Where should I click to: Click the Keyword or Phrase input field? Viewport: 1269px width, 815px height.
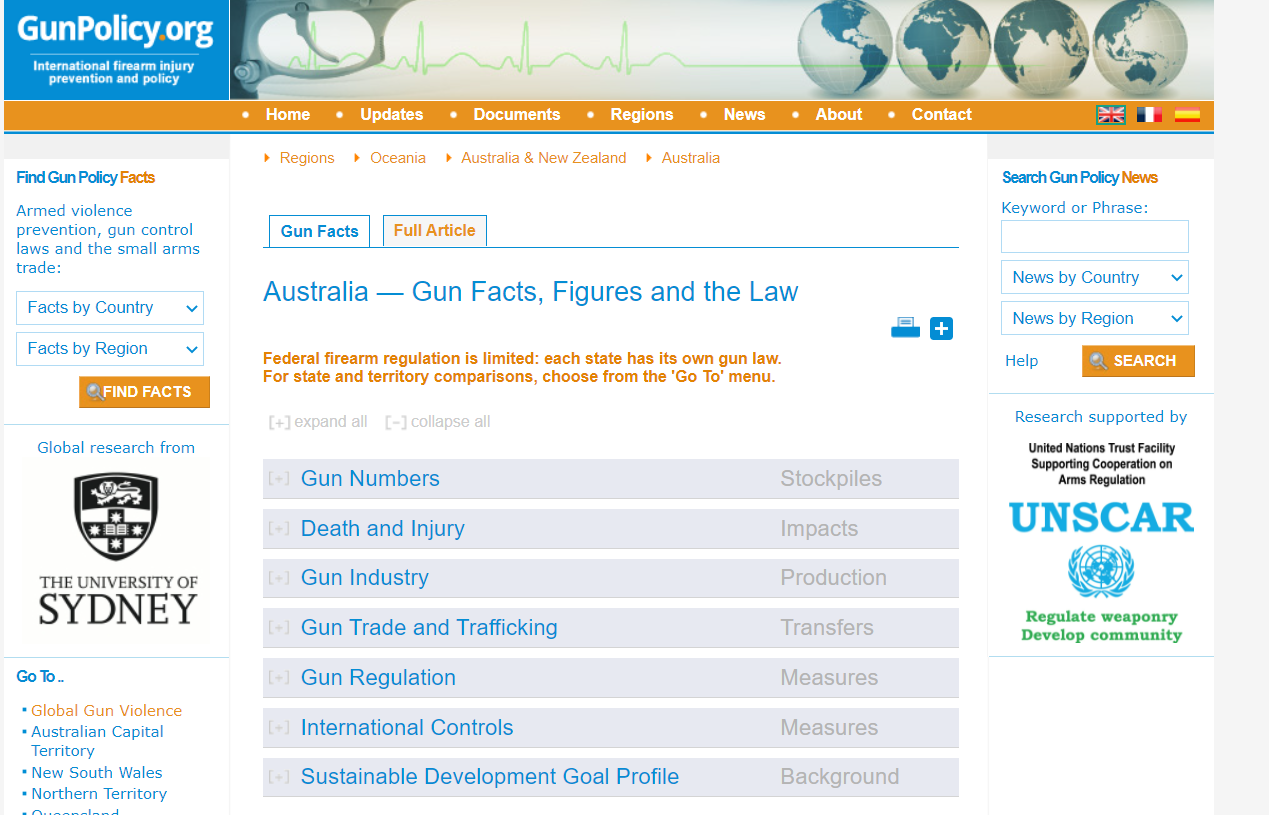click(x=1094, y=237)
